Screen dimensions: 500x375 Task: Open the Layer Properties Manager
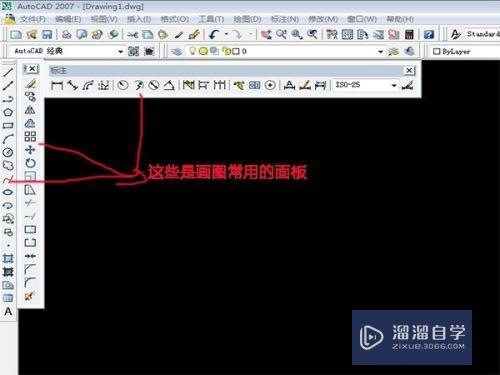point(177,51)
